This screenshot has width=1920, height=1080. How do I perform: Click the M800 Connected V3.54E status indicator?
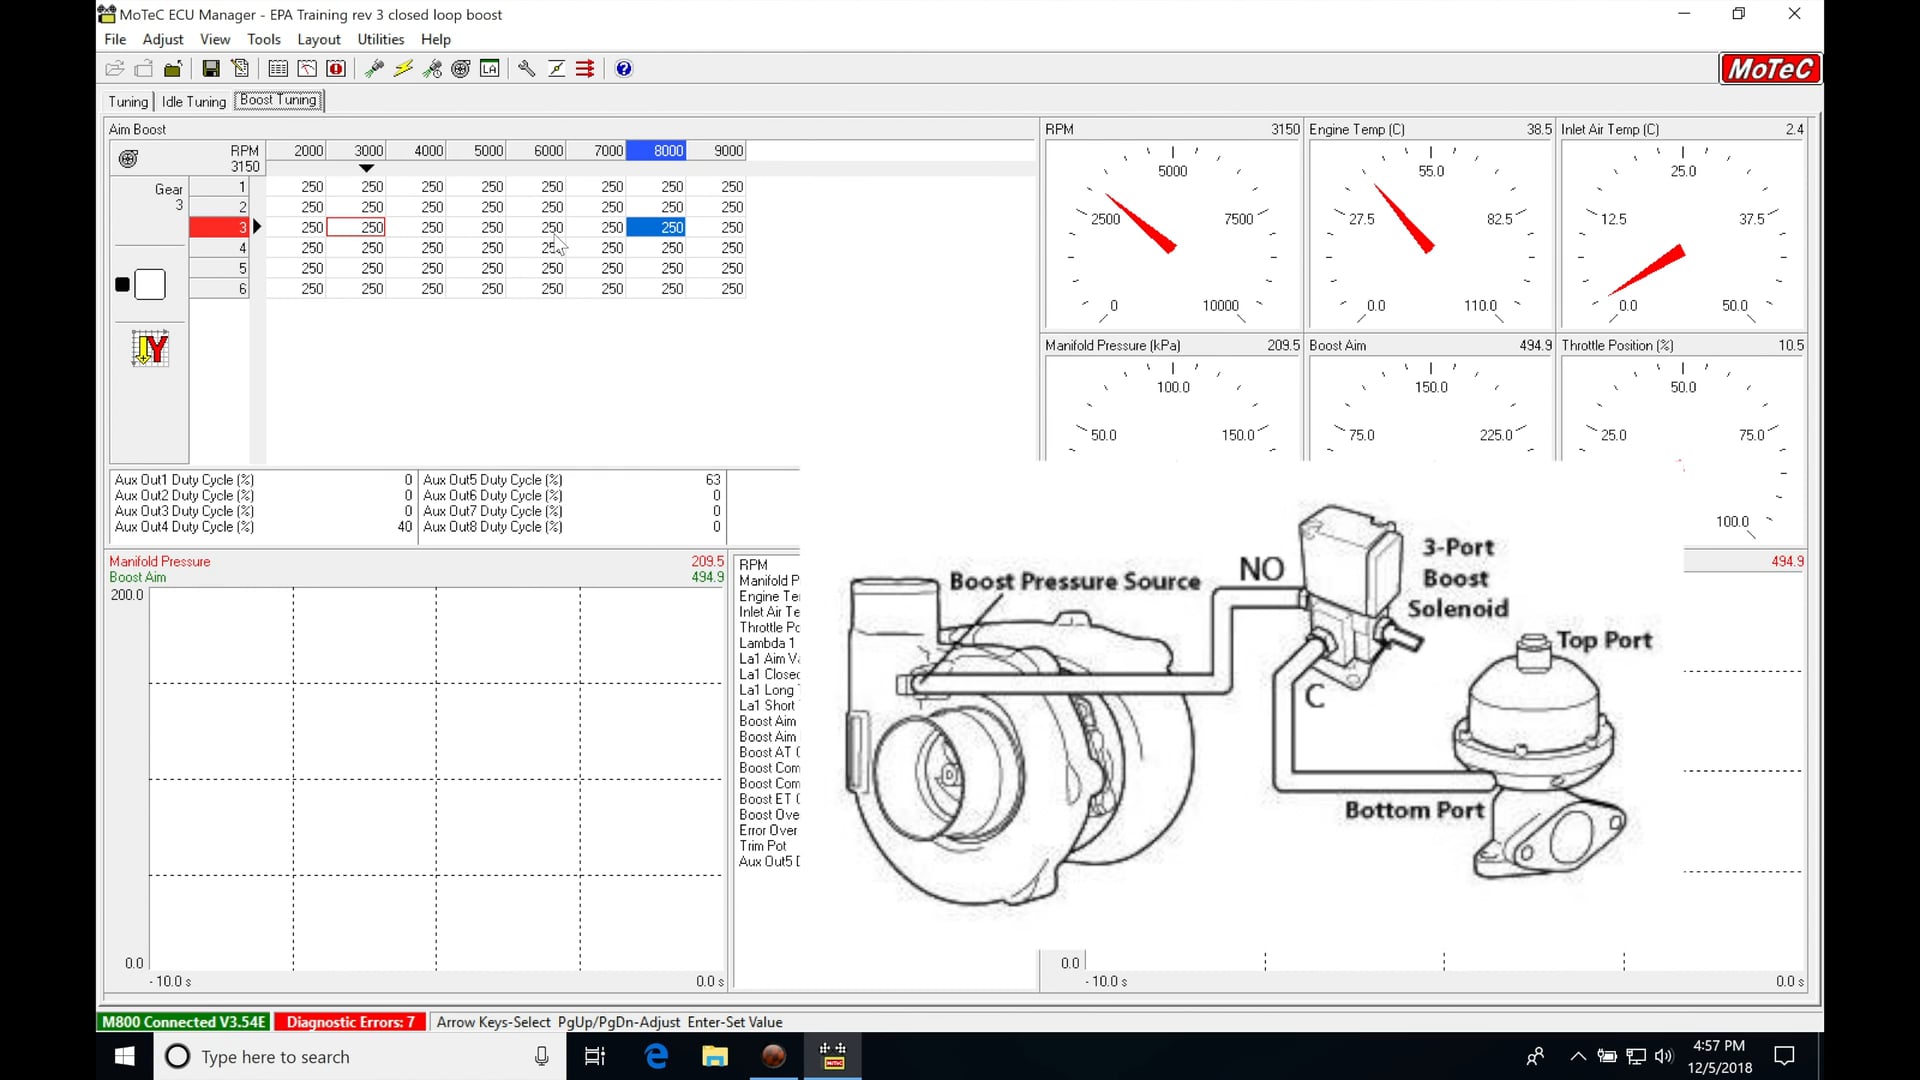pos(183,1021)
